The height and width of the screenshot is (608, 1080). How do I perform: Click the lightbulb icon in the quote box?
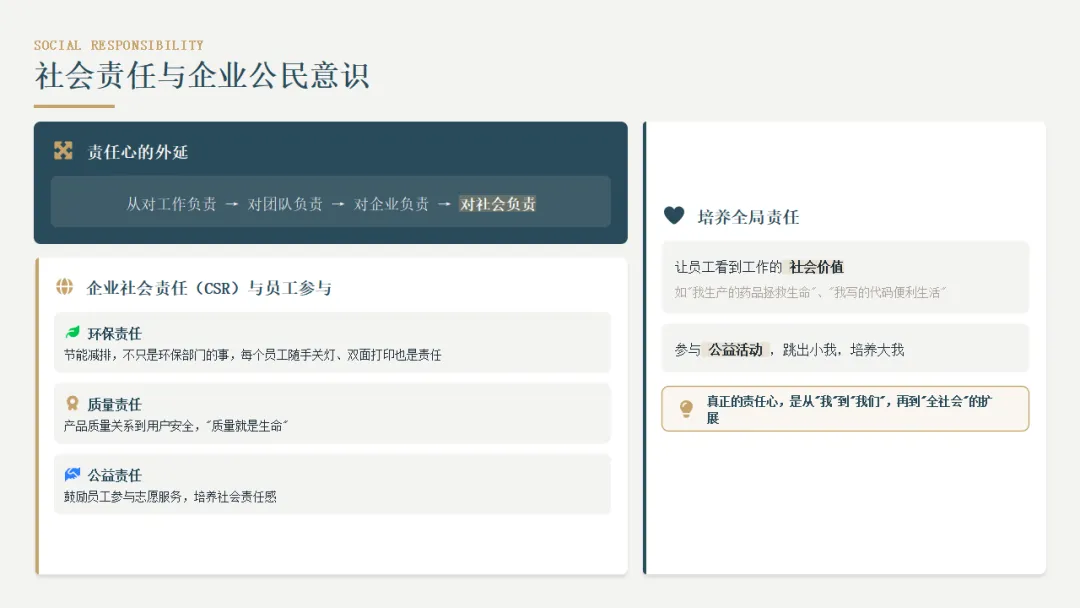click(686, 409)
